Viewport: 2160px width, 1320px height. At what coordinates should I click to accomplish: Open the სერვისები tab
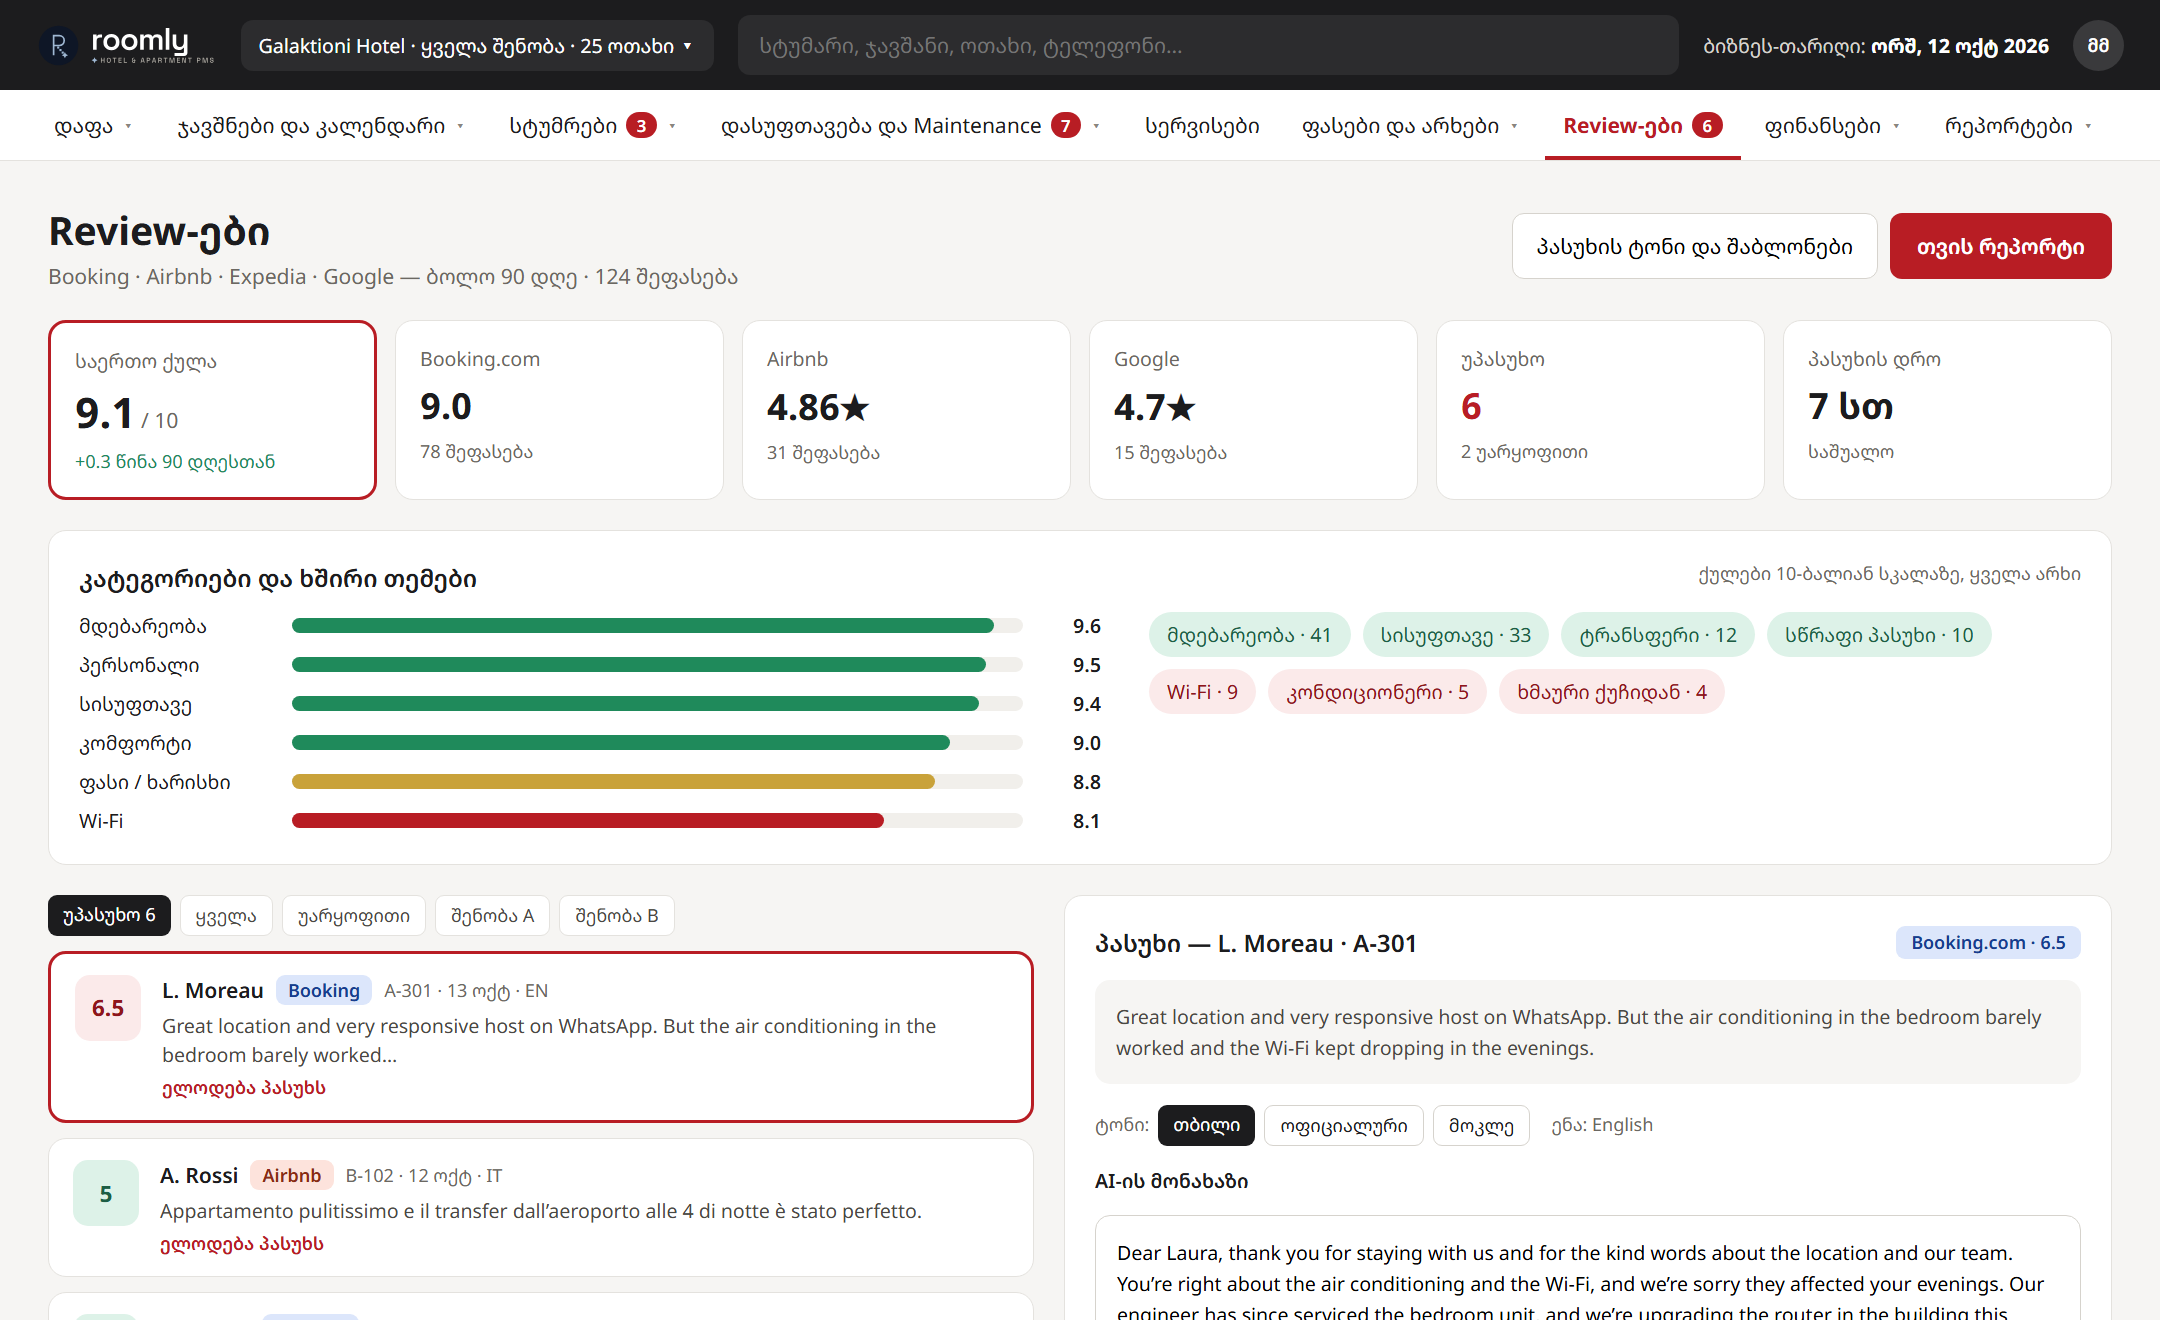tap(1202, 126)
